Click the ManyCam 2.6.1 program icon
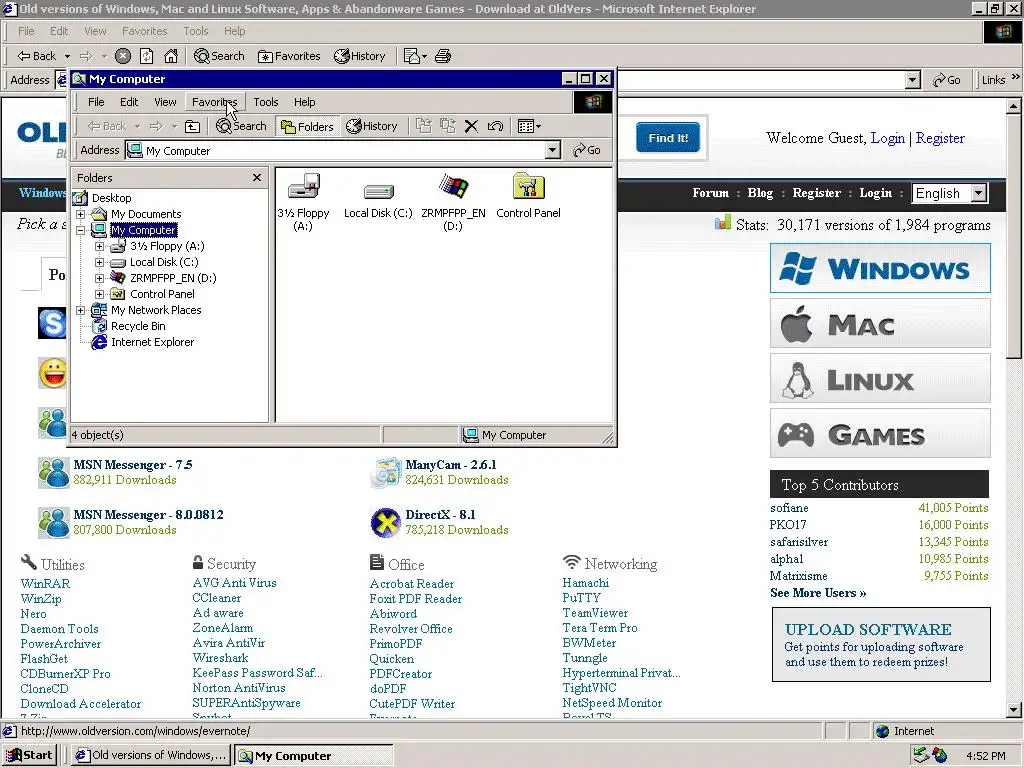Image resolution: width=1024 pixels, height=768 pixels. click(385, 473)
